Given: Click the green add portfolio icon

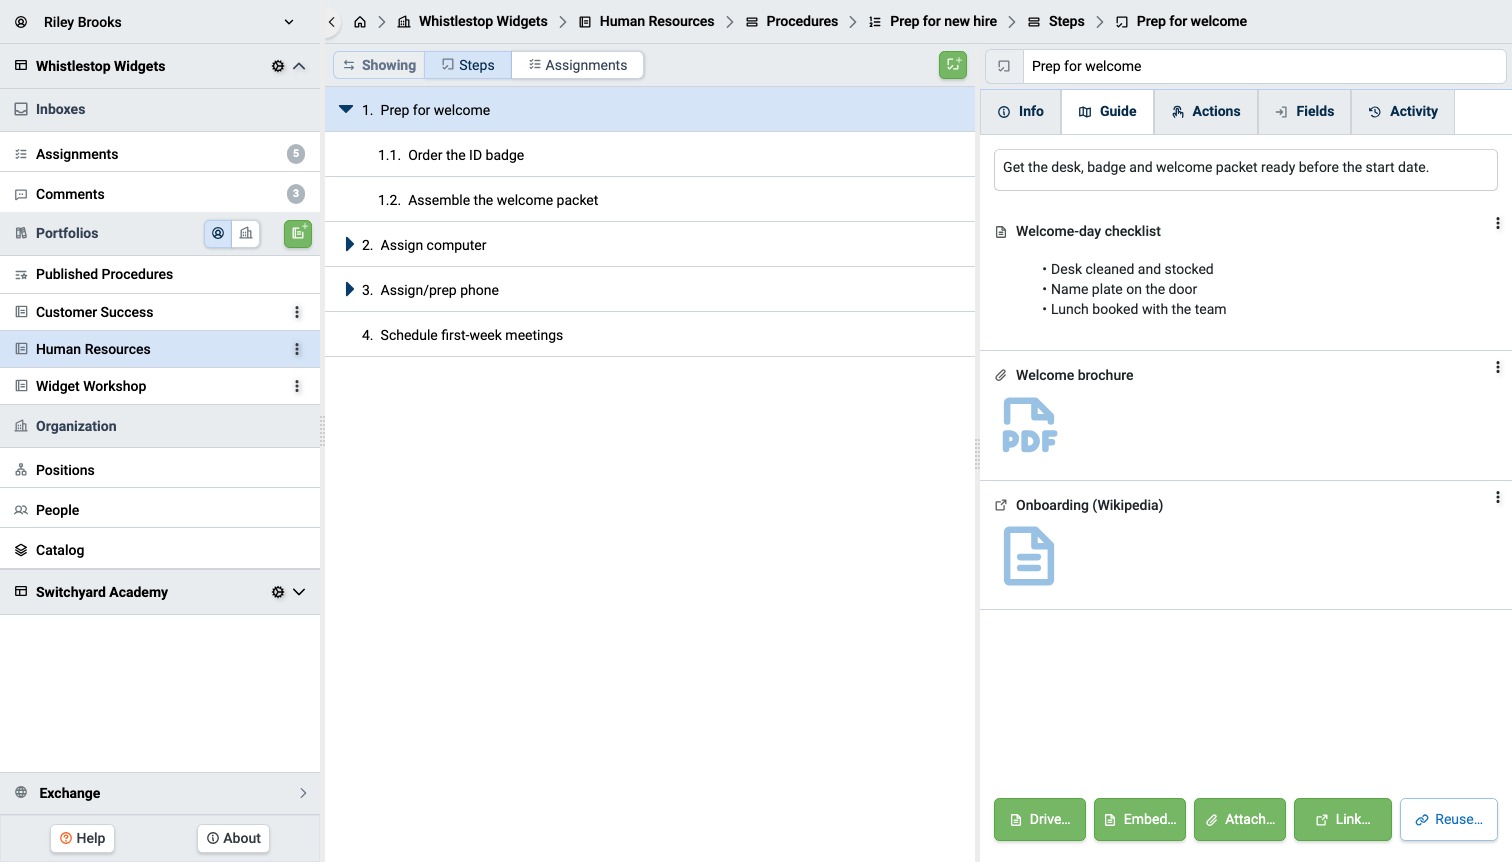Looking at the screenshot, I should click(298, 233).
